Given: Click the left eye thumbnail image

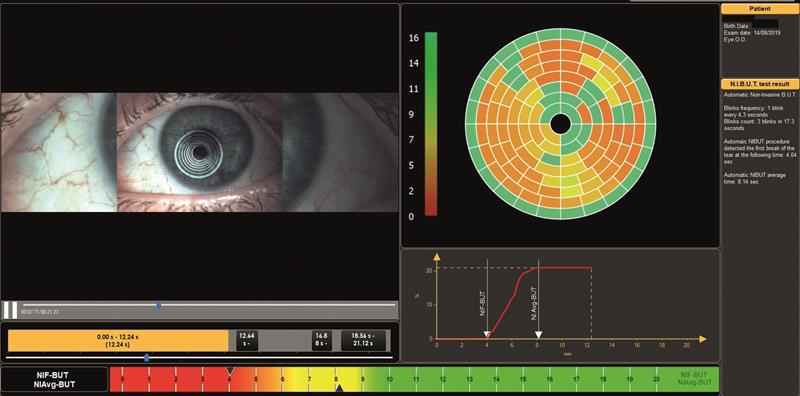Looking at the screenshot, I should coord(59,152).
